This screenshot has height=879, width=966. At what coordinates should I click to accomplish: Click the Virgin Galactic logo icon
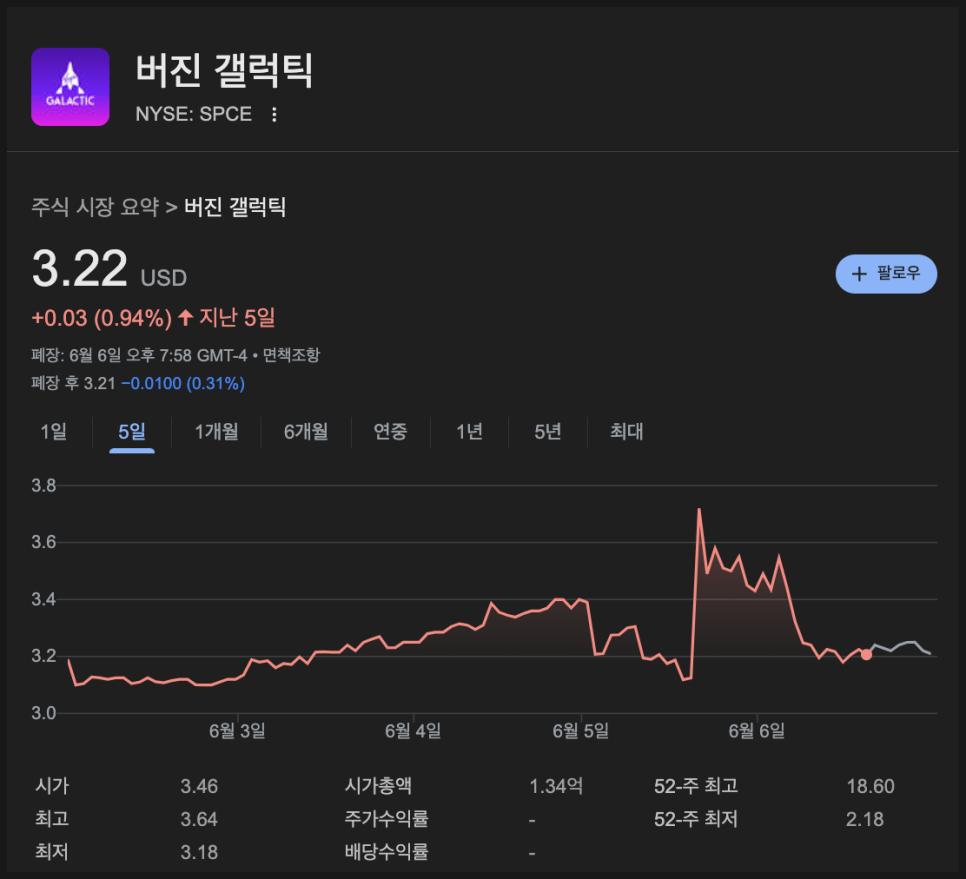(70, 87)
